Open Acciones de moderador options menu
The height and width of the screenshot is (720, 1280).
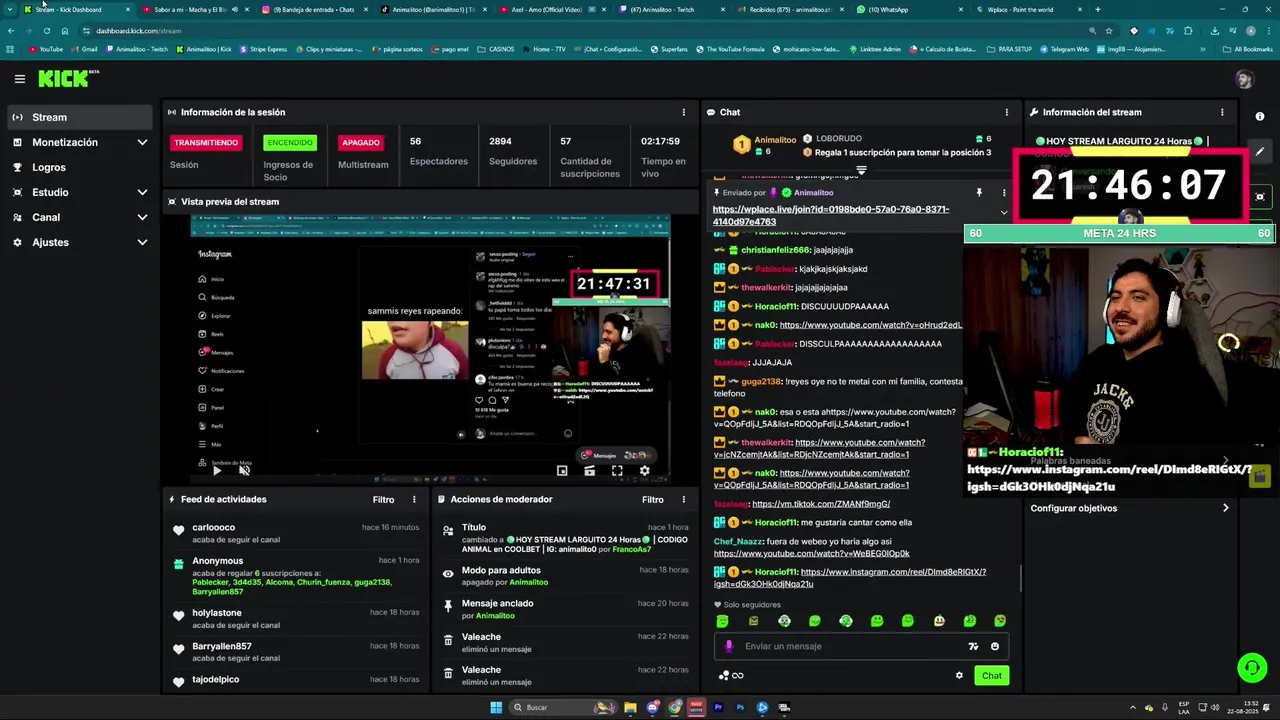(684, 499)
